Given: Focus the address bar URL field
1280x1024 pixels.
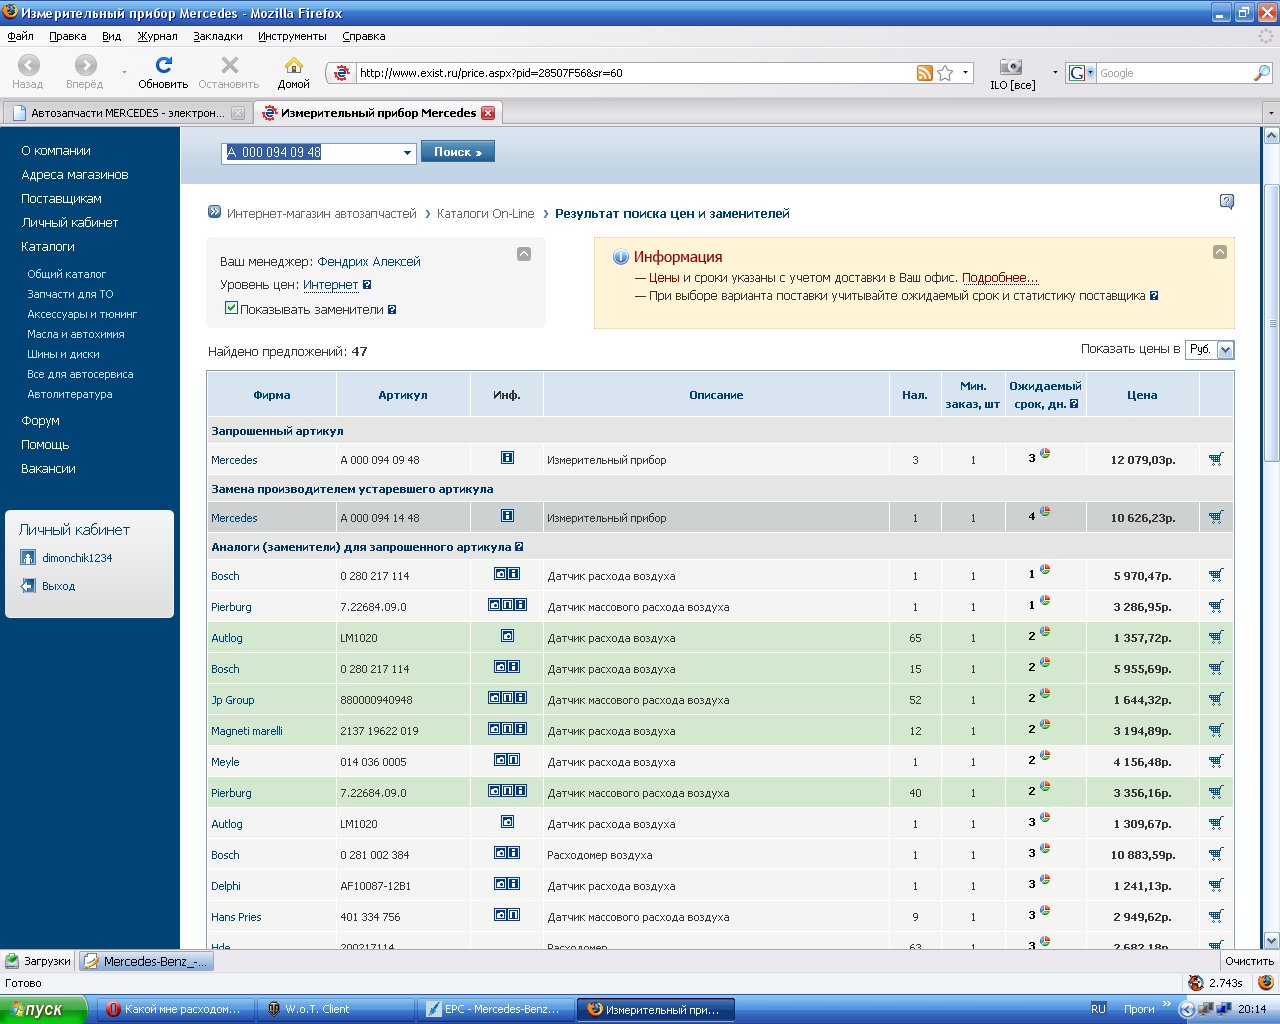Looking at the screenshot, I should (635, 73).
